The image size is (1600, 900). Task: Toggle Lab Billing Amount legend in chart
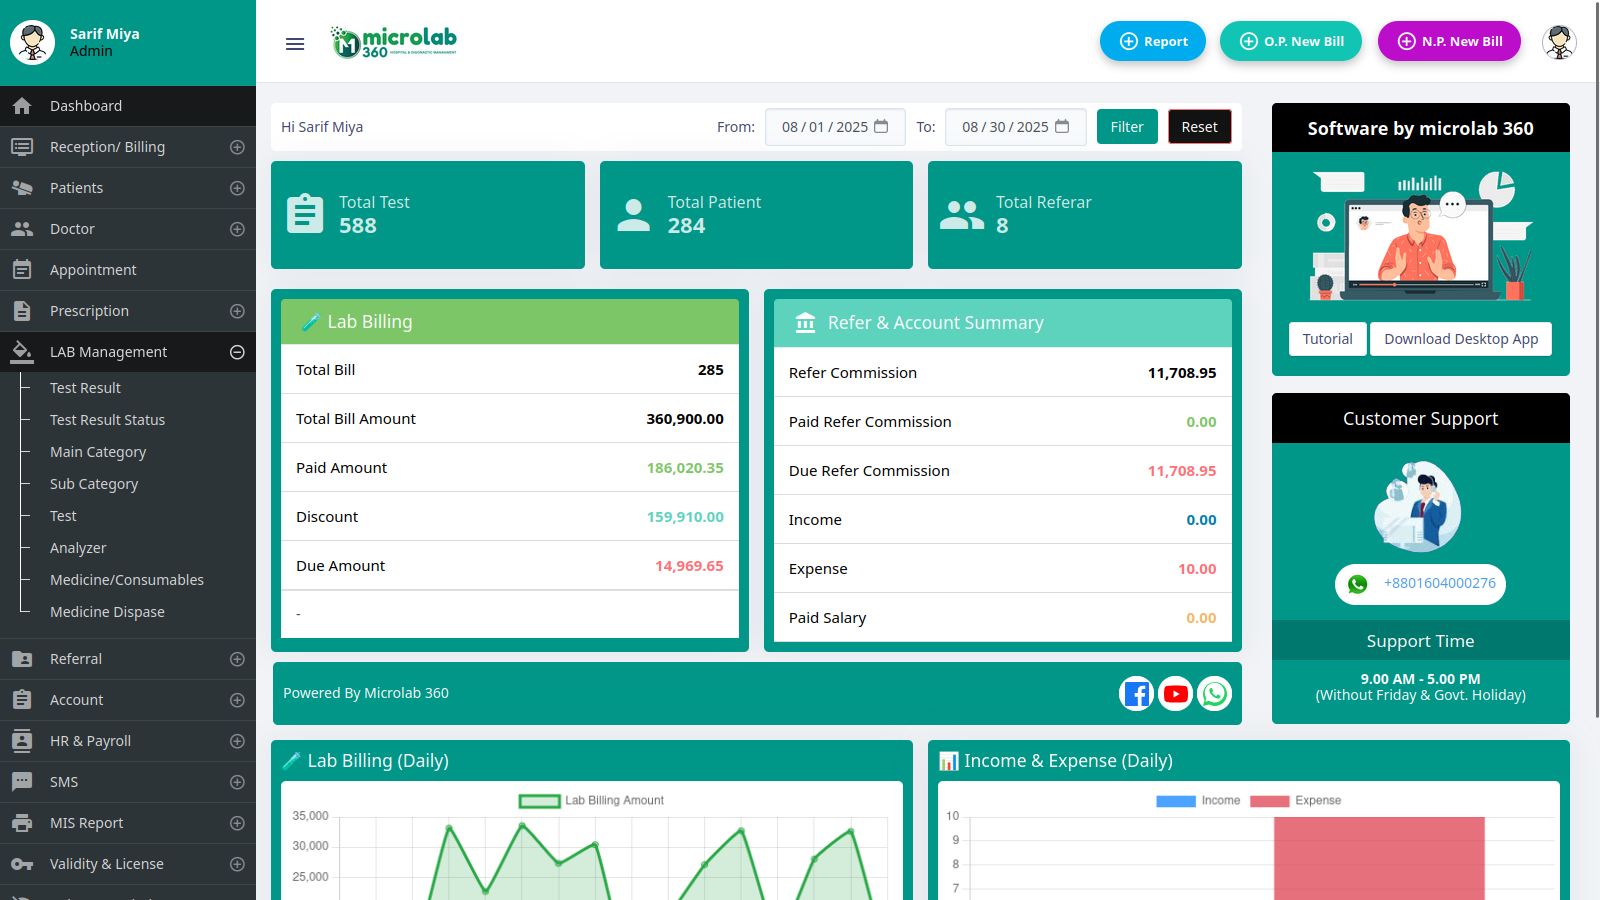pyautogui.click(x=591, y=801)
